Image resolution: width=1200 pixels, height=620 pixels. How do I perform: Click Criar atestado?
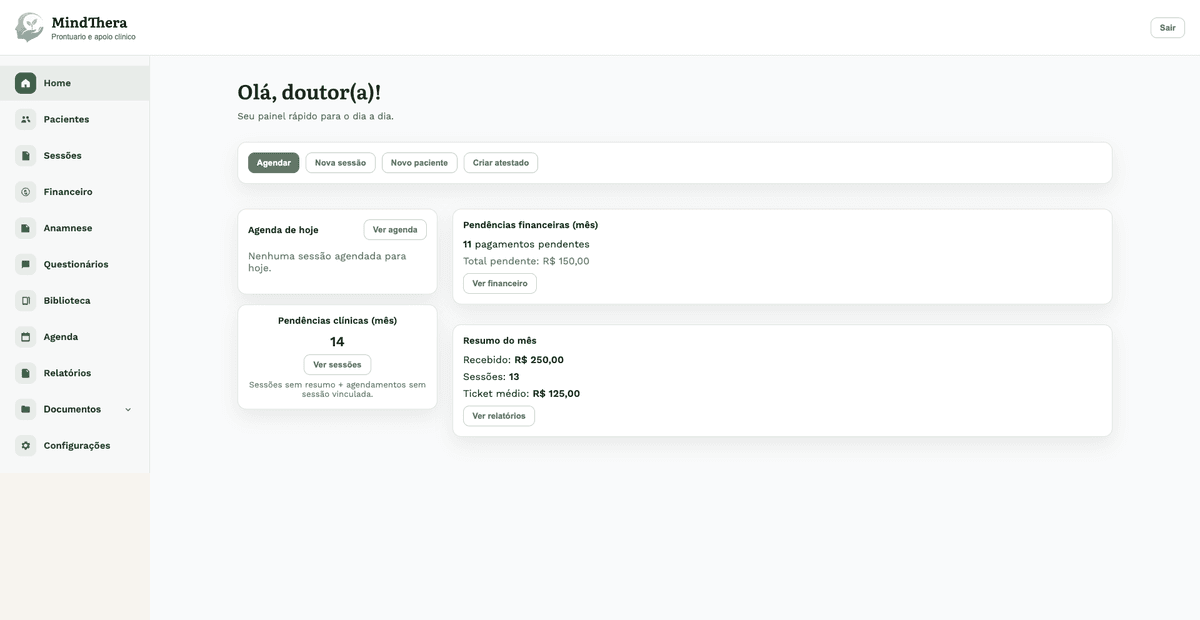[x=501, y=161]
